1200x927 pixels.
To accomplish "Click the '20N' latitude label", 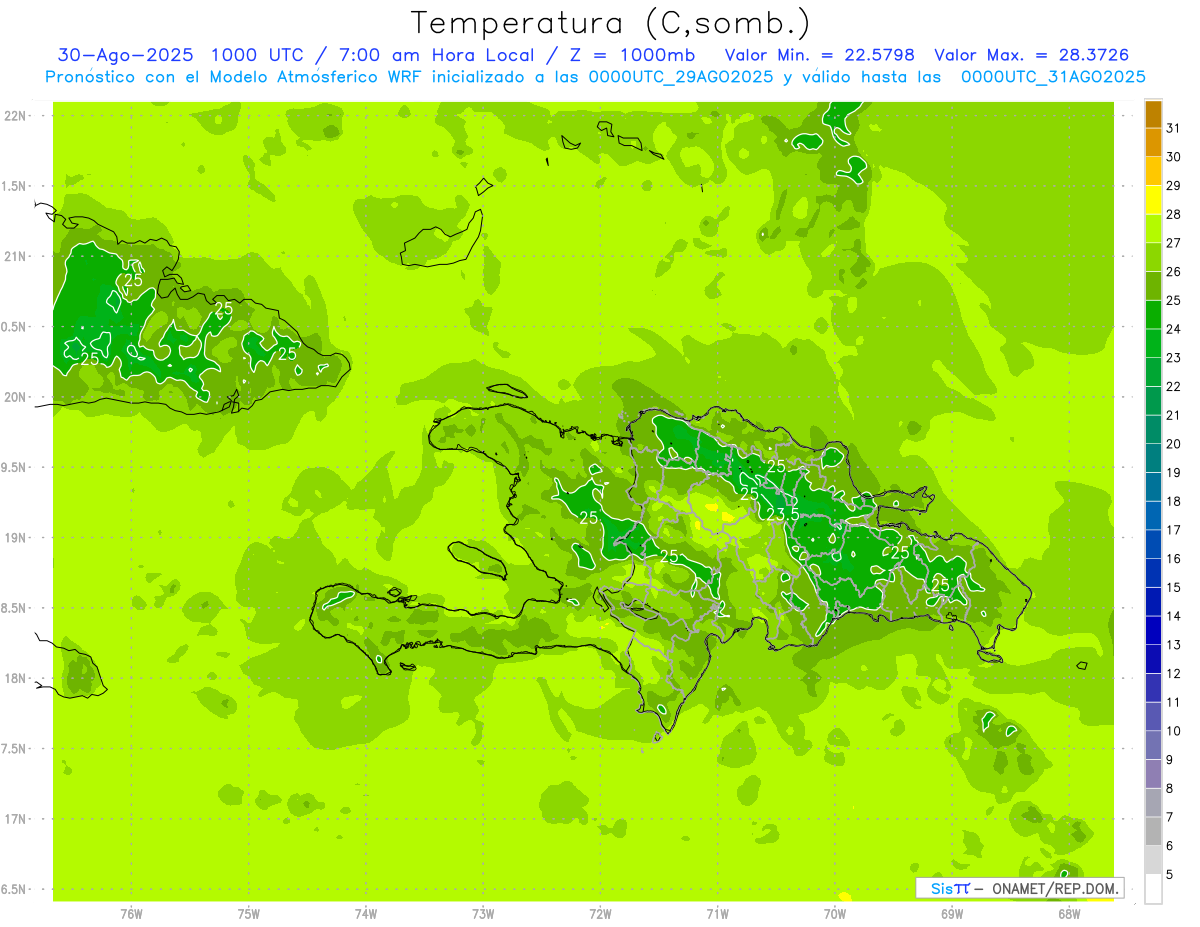I will point(14,397).
